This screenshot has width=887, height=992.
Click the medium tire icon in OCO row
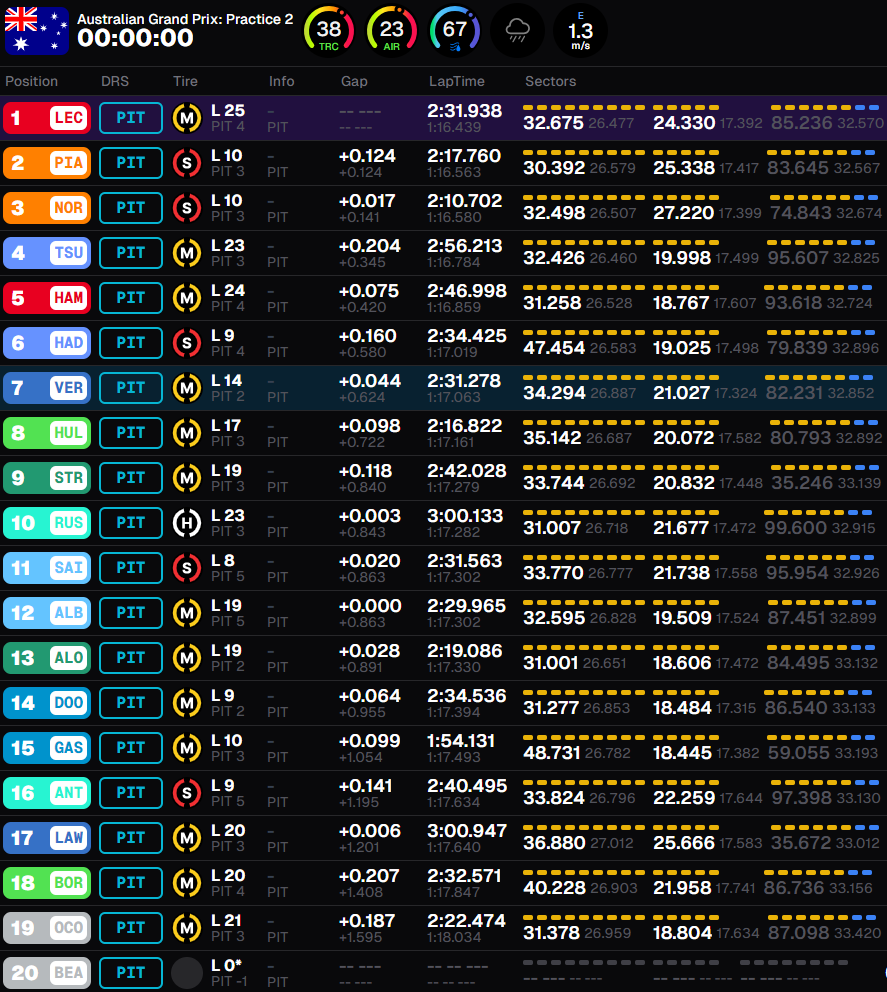click(187, 927)
